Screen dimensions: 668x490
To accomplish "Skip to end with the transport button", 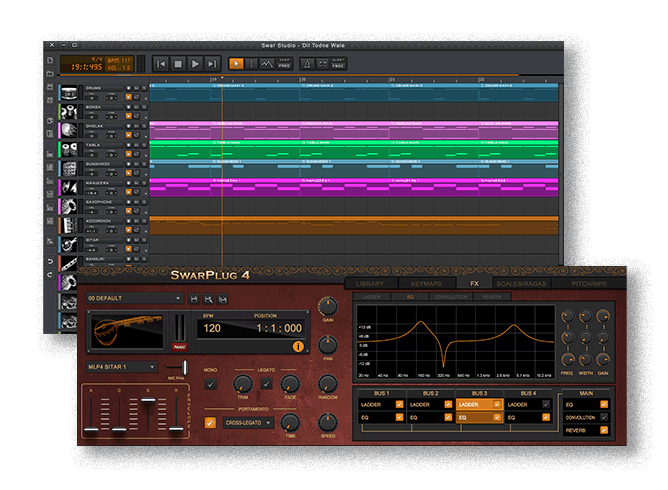I will (x=212, y=64).
